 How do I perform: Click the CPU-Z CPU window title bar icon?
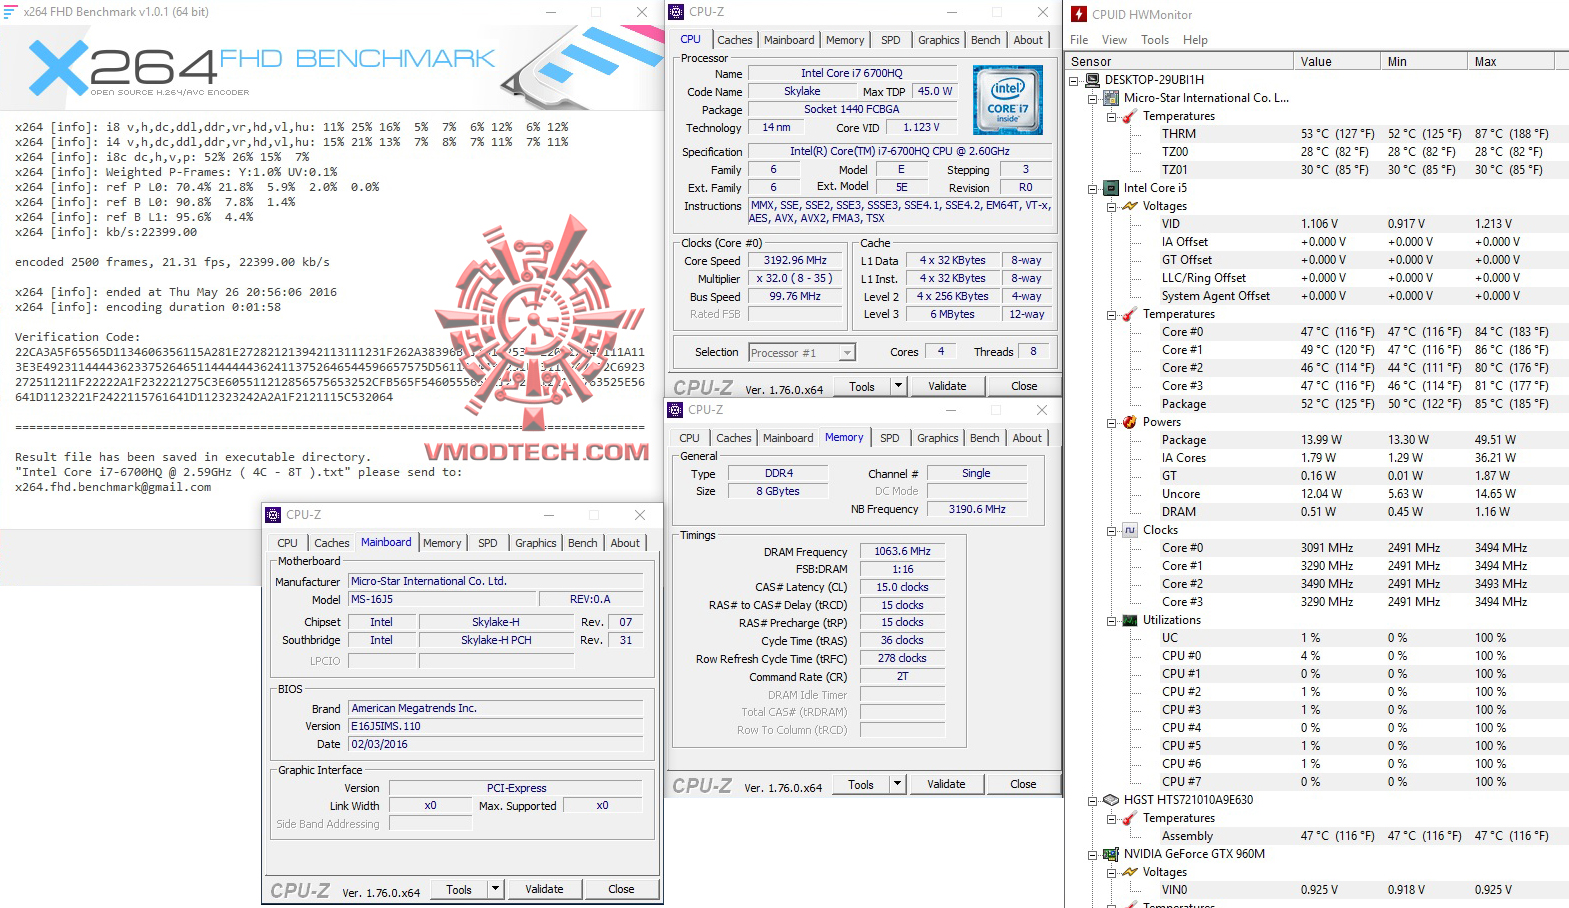pos(676,12)
